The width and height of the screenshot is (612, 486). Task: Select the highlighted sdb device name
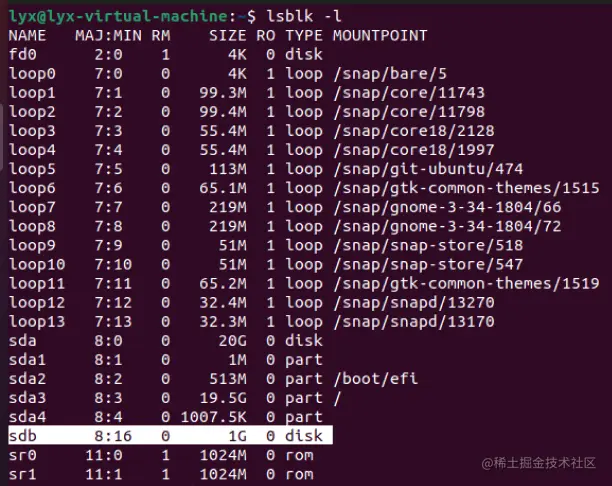tap(22, 436)
